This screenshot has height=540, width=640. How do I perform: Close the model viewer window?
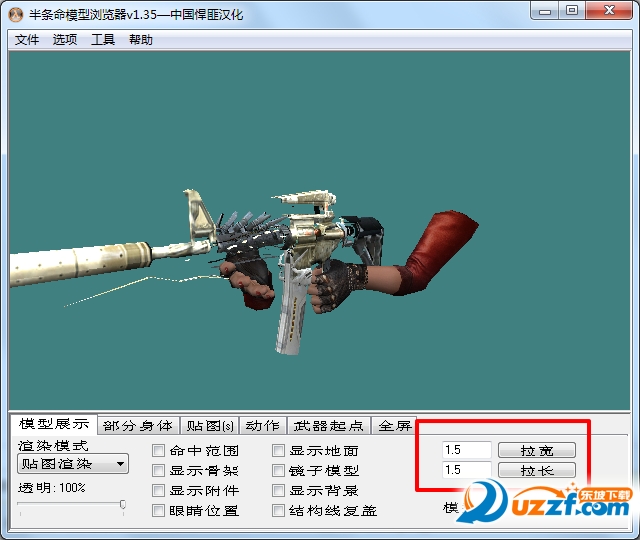609,11
